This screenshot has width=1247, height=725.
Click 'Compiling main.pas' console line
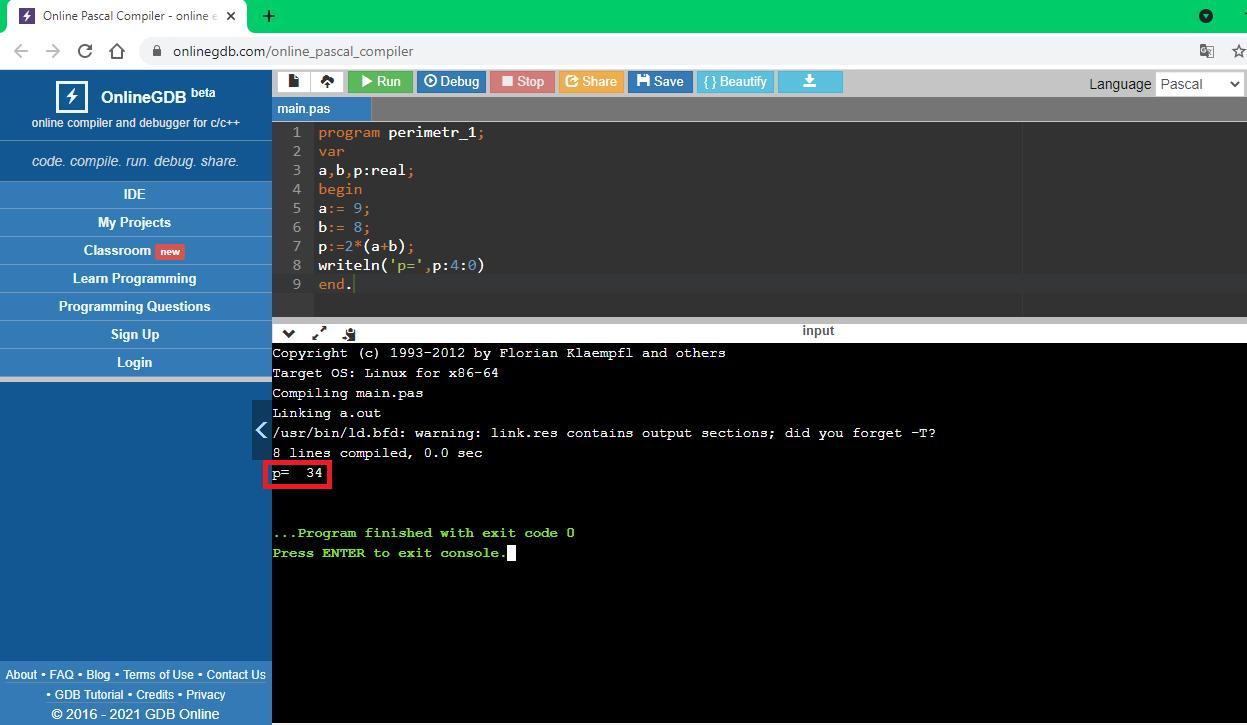click(x=348, y=393)
